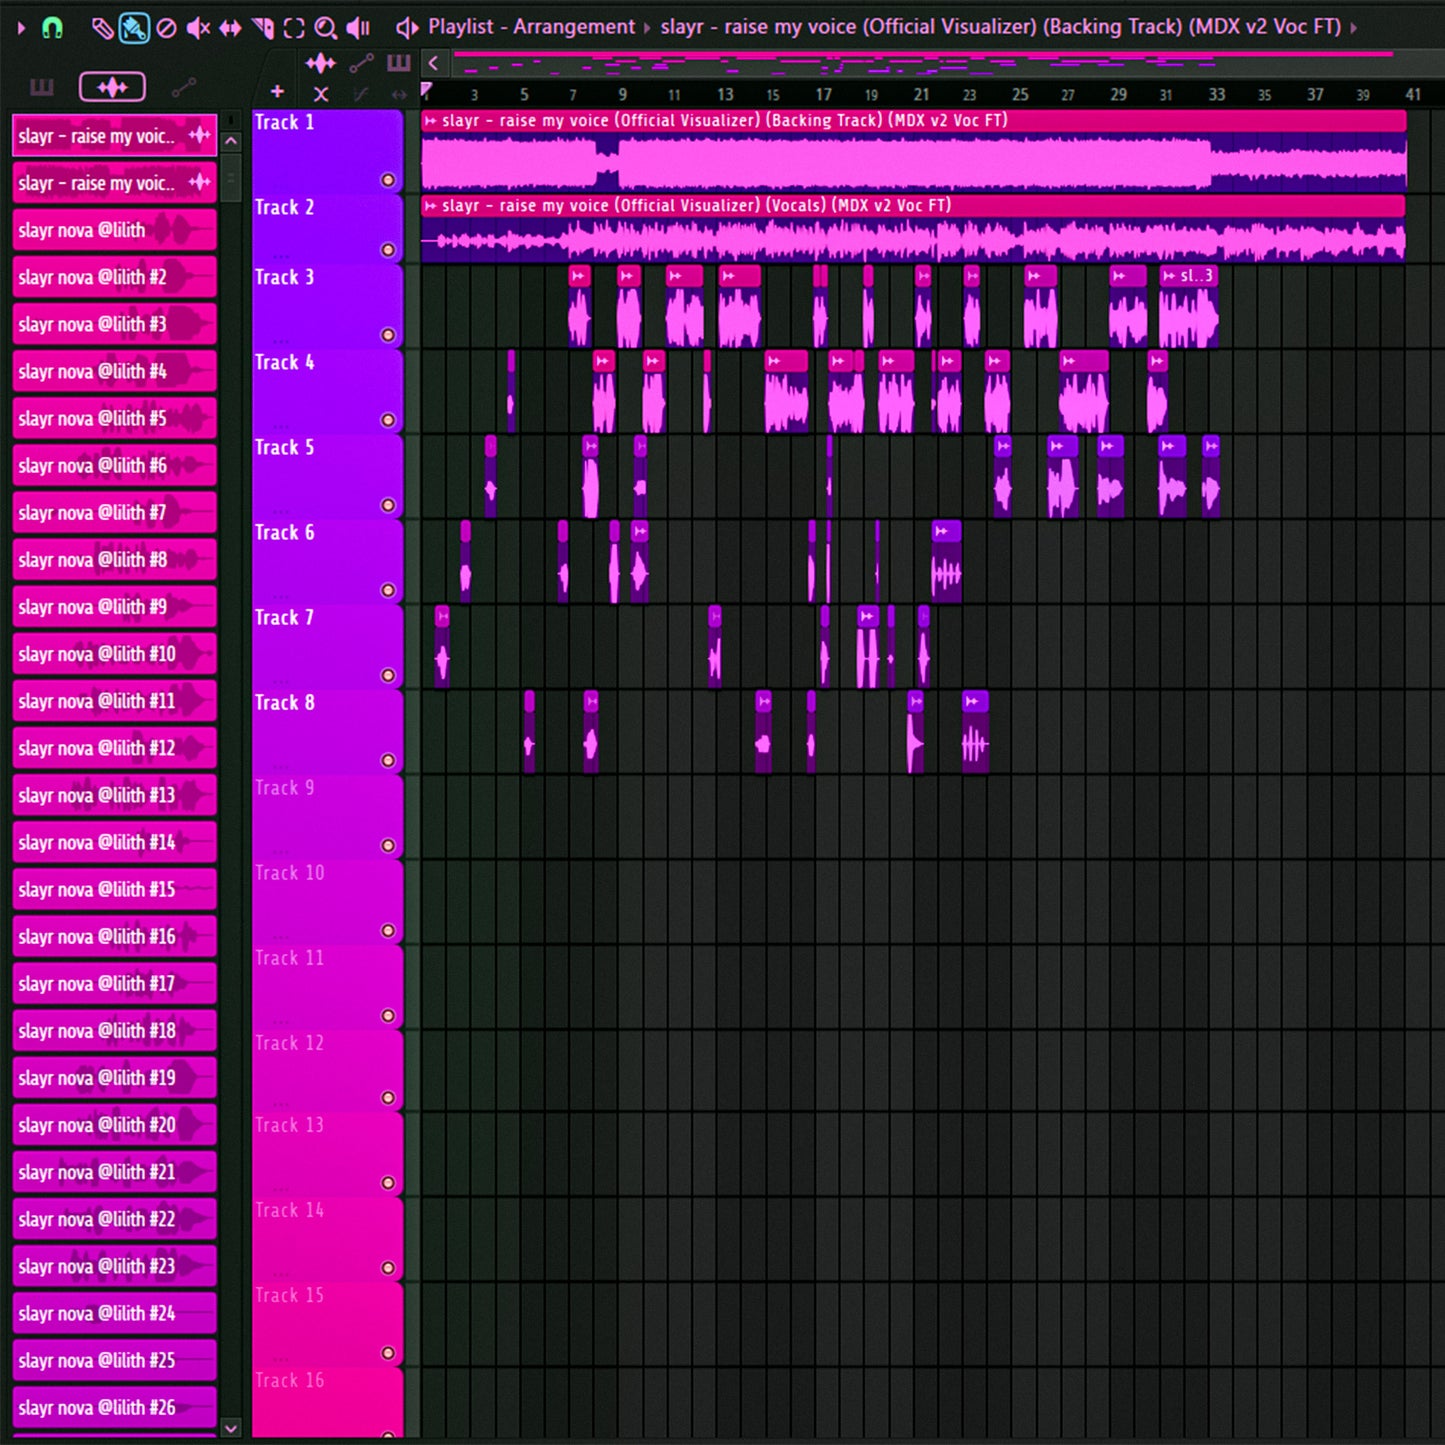Click the back arrow beside the overview strip
1445x1445 pixels.
pos(433,63)
